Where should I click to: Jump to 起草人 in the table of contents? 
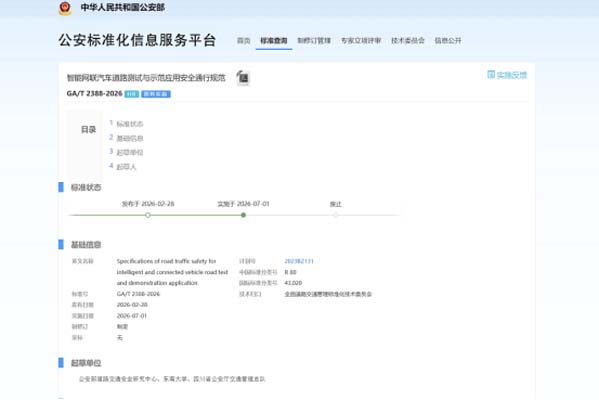tap(126, 167)
